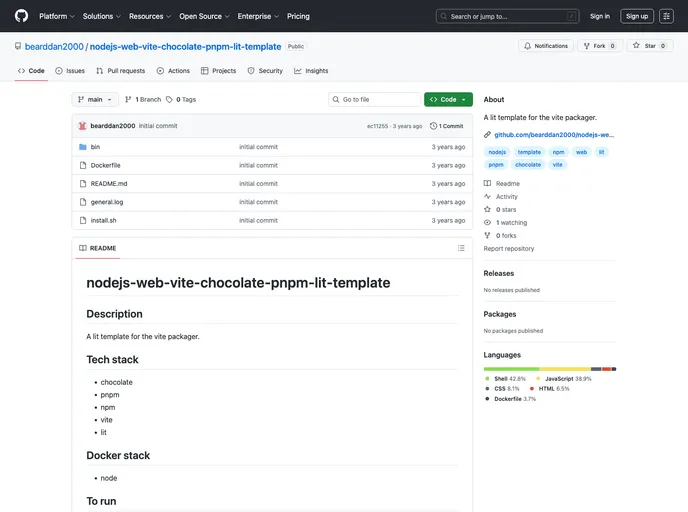688x512 pixels.
Task: Open the README outline icon
Action: (x=461, y=248)
